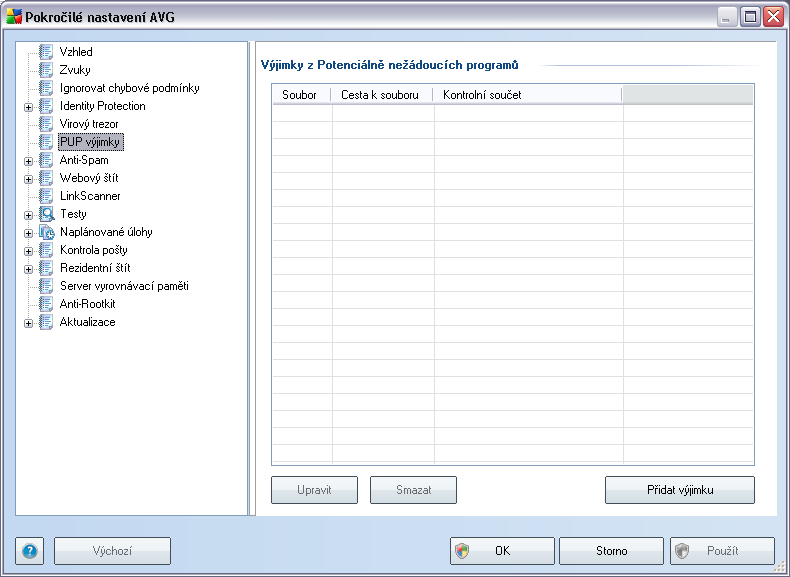Expand the Naplánované úlohy node
This screenshot has width=790, height=577.
tap(28, 233)
